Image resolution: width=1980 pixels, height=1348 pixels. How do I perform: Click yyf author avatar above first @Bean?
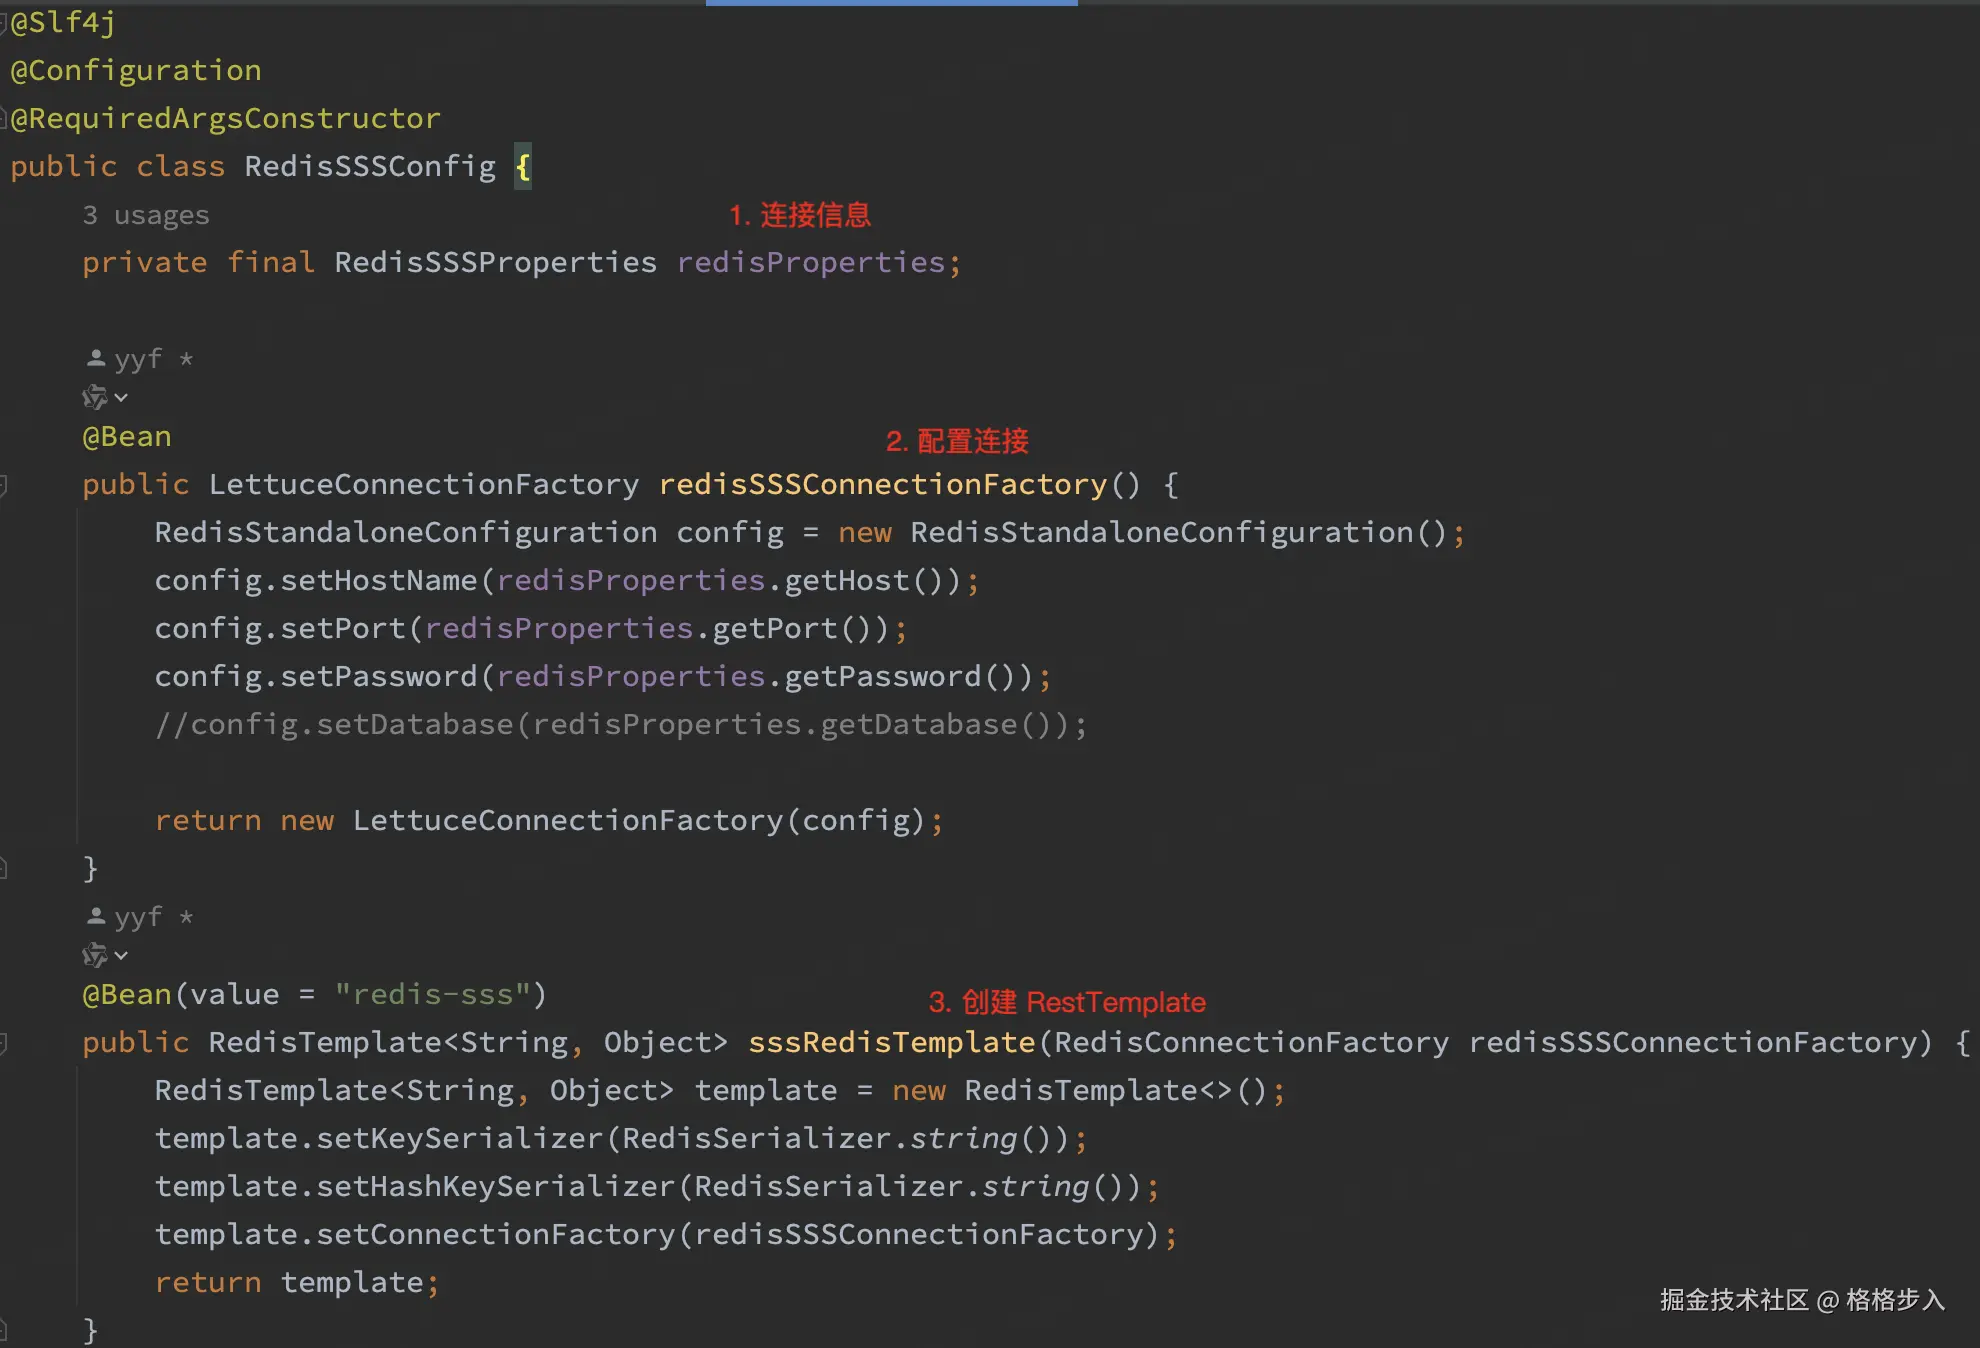coord(96,358)
